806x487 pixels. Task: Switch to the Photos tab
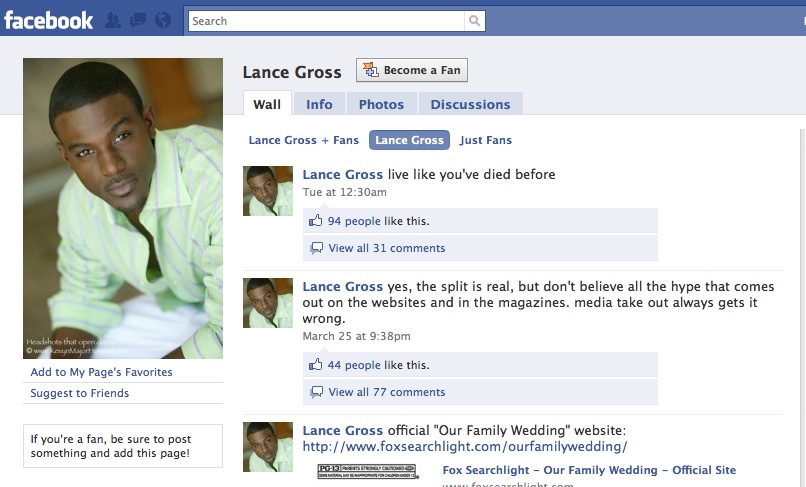381,104
